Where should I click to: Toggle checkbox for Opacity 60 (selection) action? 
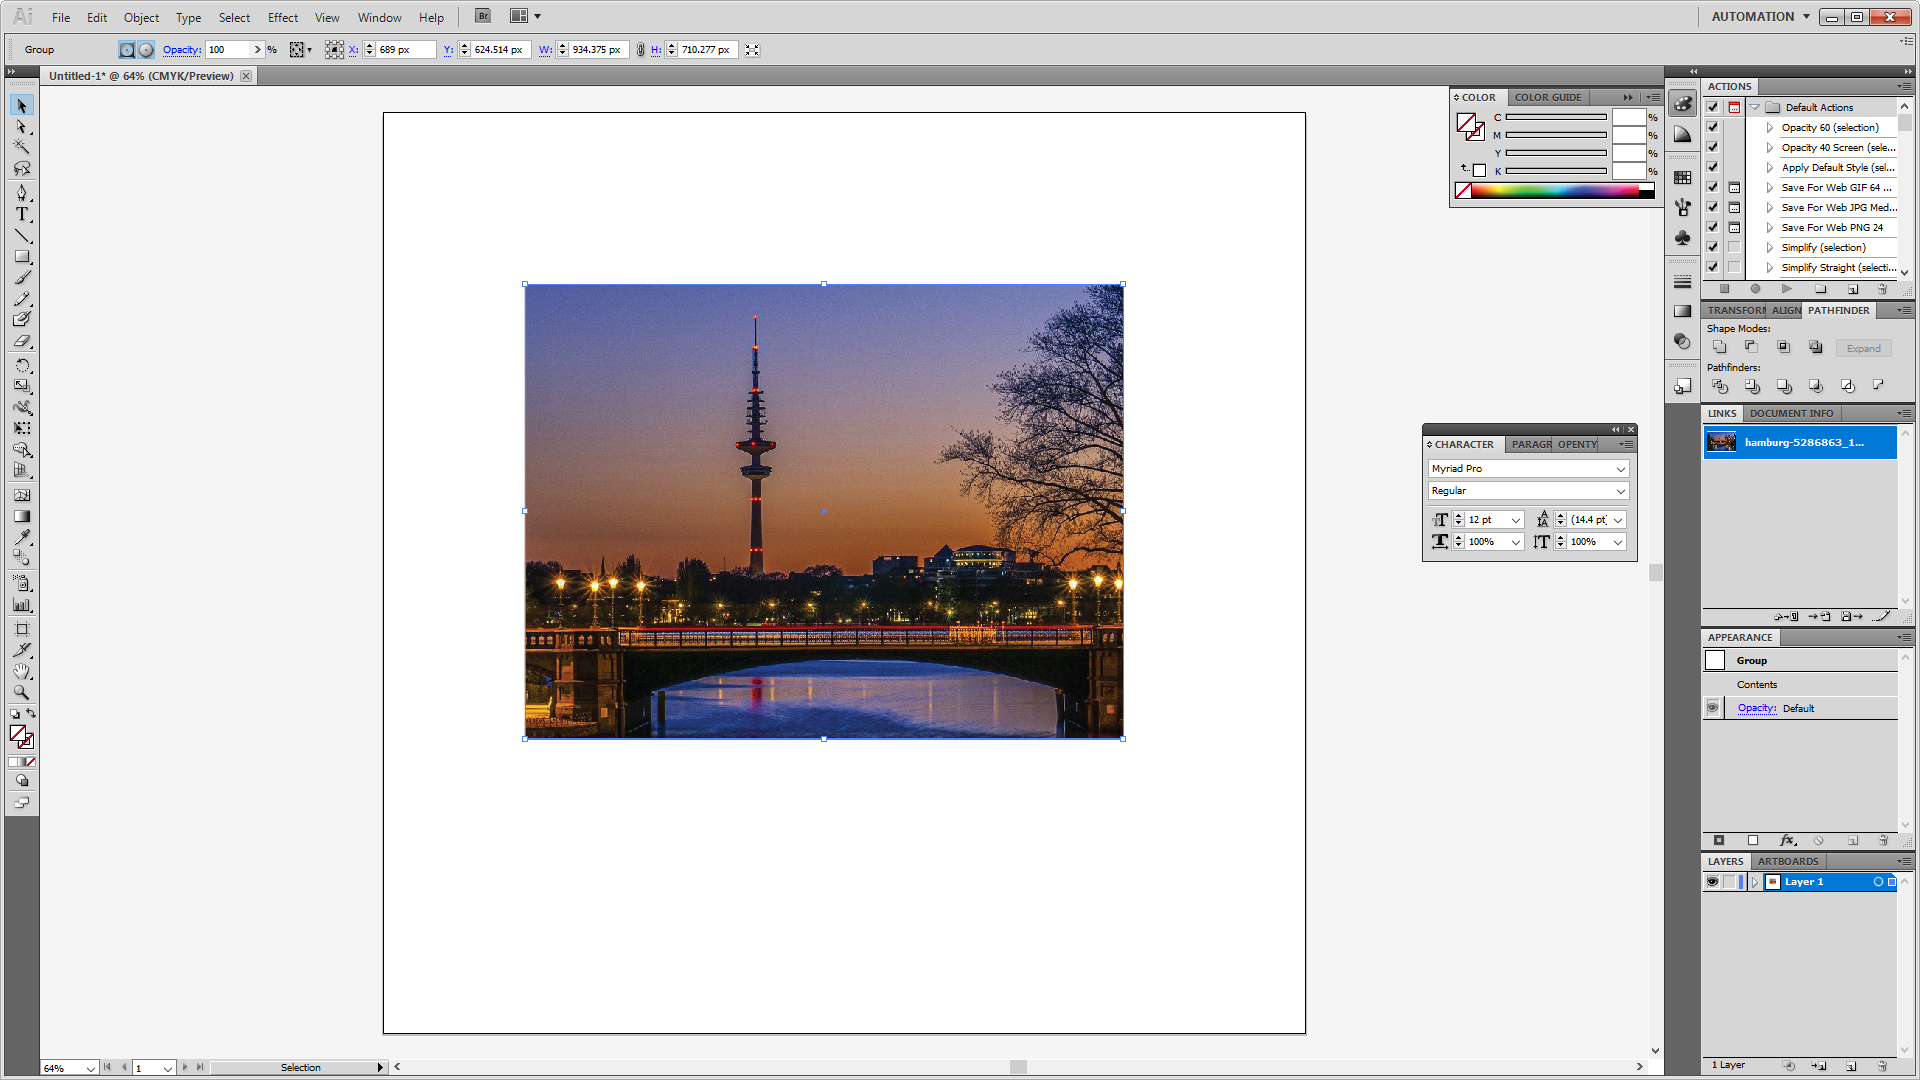[x=1712, y=127]
